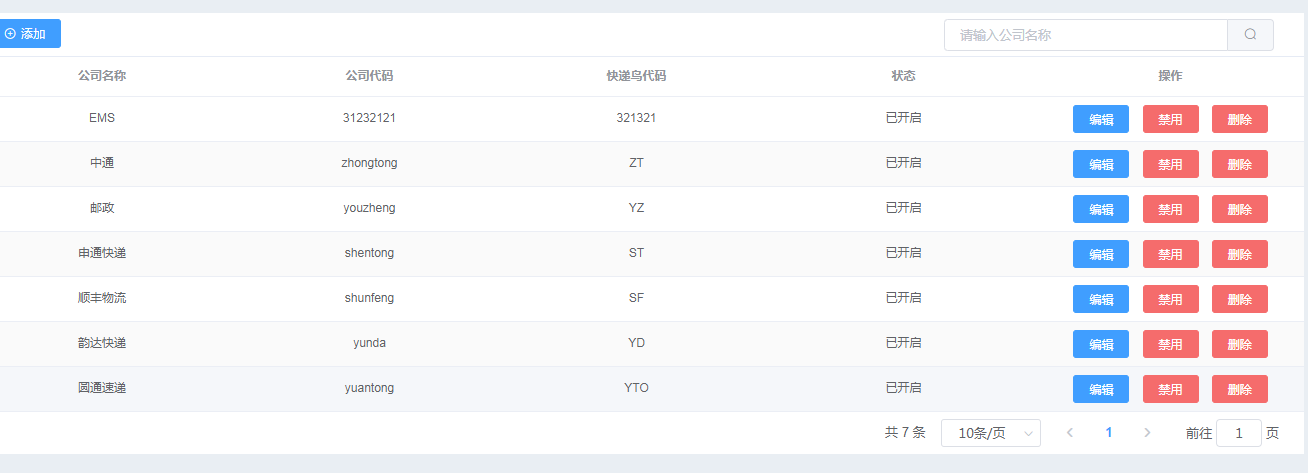
Task: Click the 状态 column header
Action: pyautogui.click(x=904, y=76)
